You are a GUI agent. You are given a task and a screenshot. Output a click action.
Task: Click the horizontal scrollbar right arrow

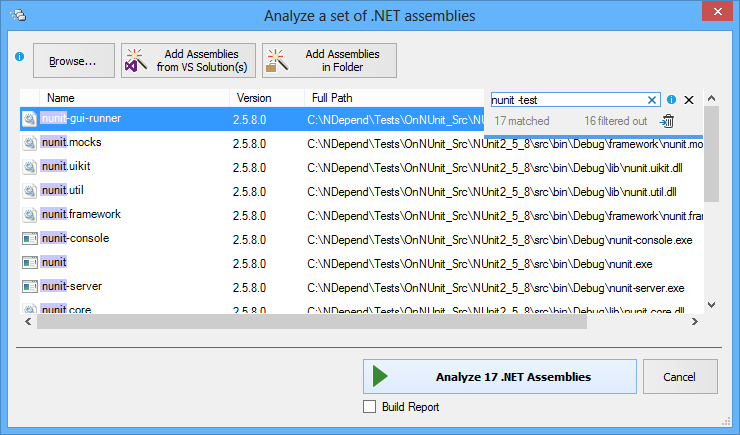click(x=695, y=322)
